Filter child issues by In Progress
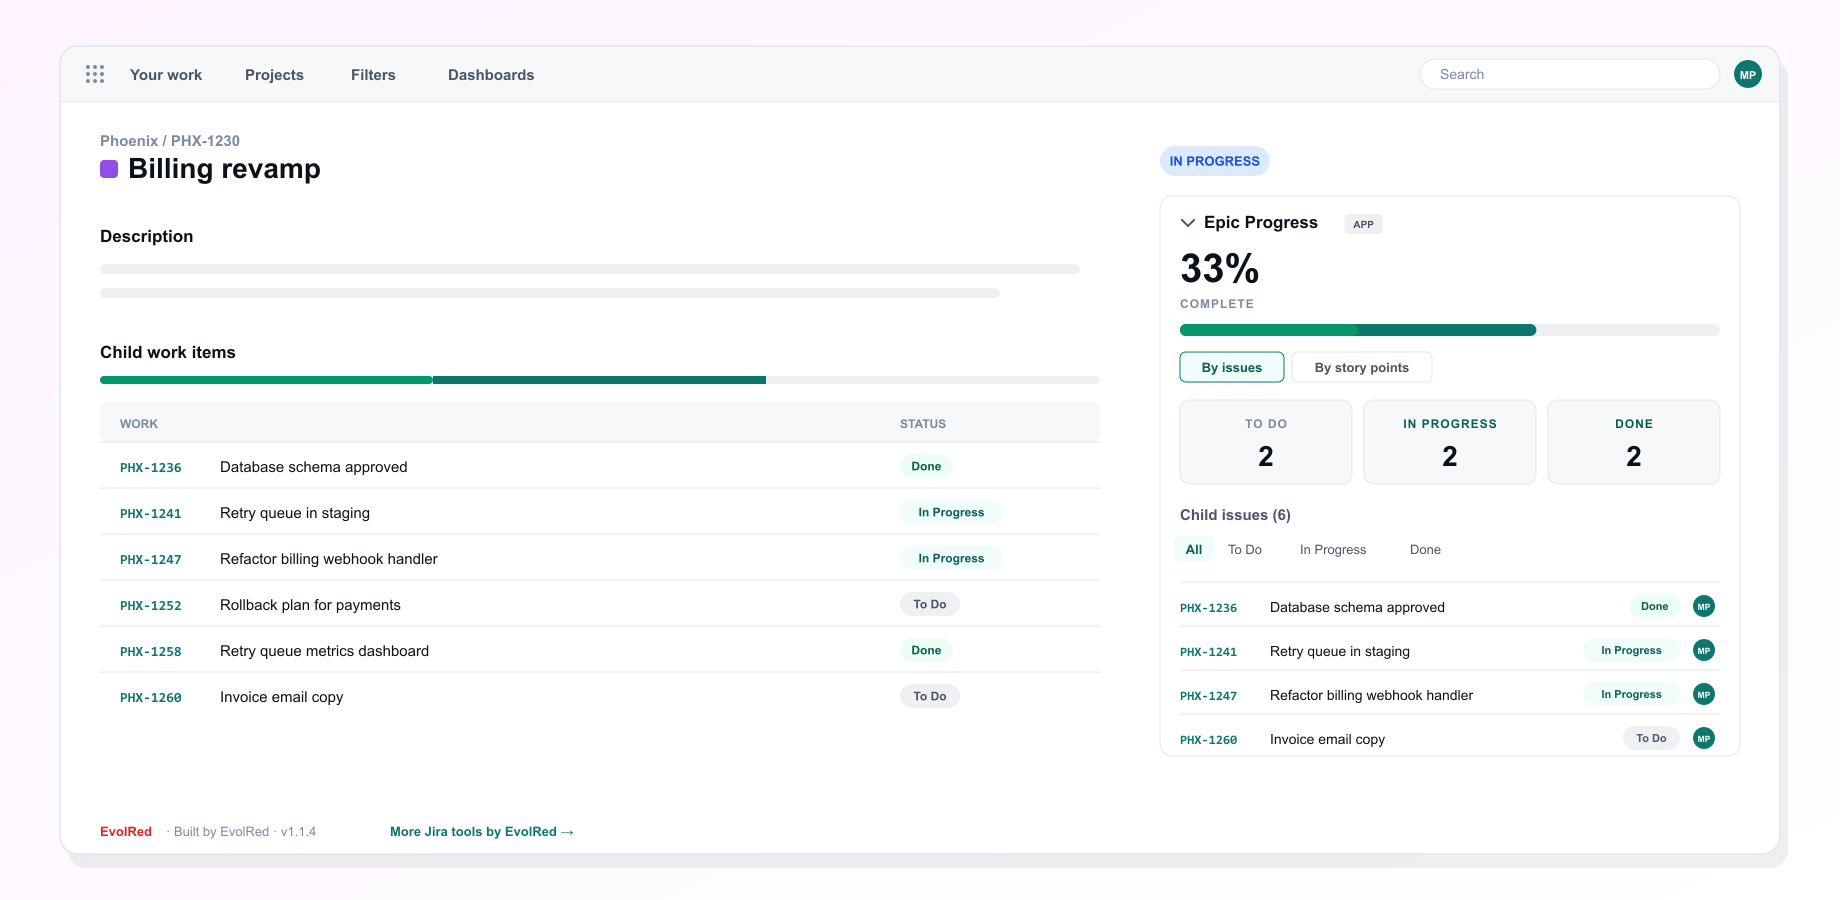 tap(1333, 549)
